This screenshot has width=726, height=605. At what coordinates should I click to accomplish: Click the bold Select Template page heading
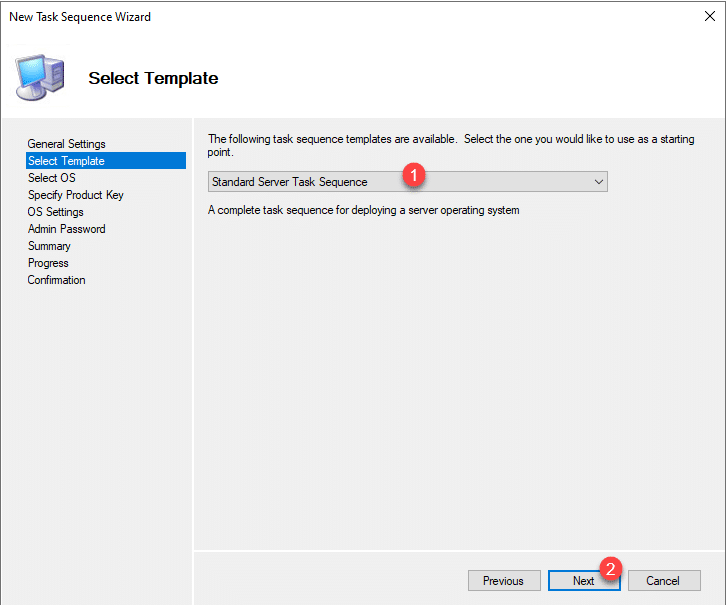(153, 78)
